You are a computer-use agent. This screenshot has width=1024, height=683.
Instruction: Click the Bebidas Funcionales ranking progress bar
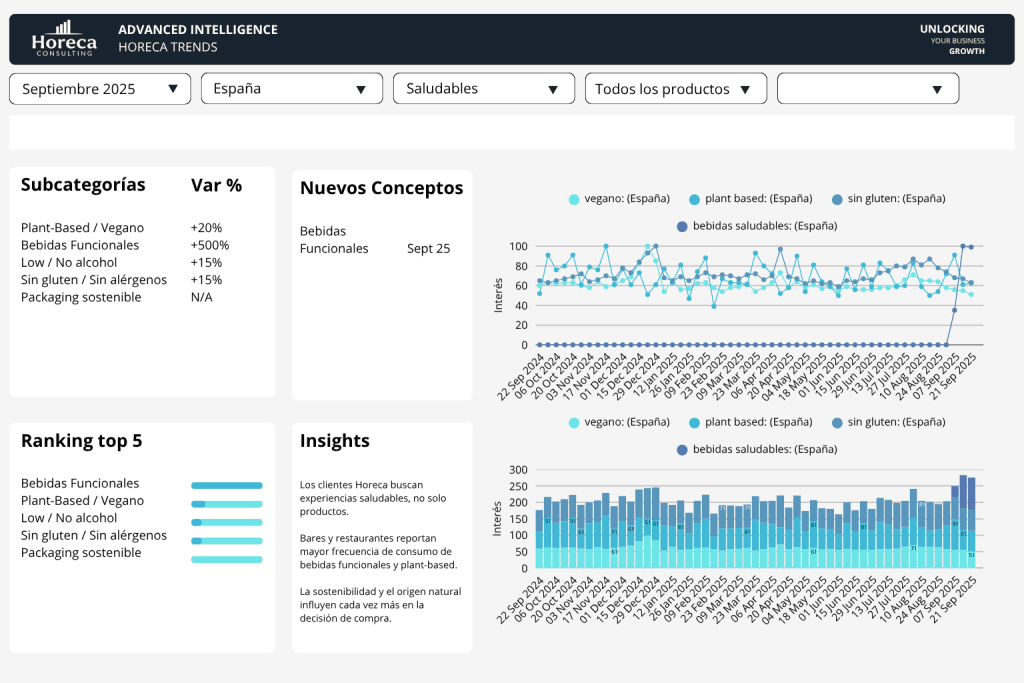tap(226, 484)
